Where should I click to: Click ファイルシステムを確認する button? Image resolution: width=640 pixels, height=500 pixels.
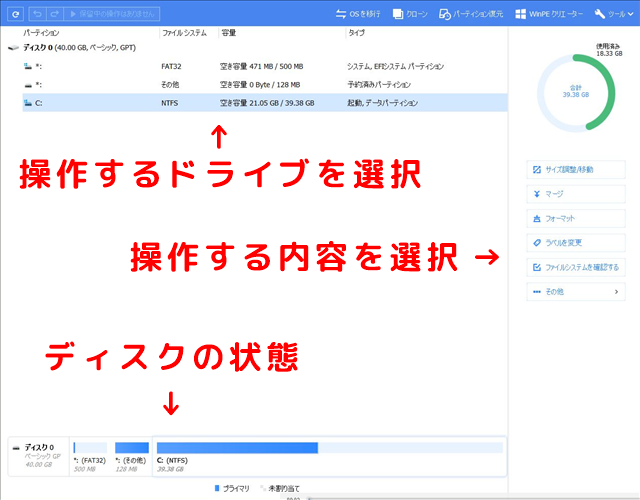[576, 267]
